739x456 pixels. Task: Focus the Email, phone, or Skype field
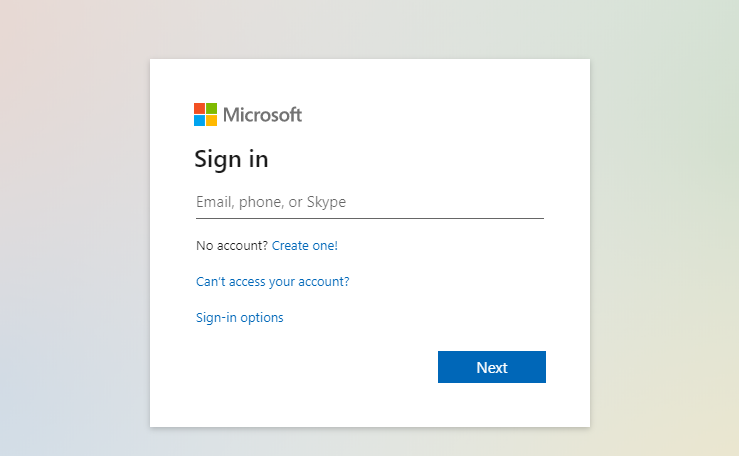369,202
